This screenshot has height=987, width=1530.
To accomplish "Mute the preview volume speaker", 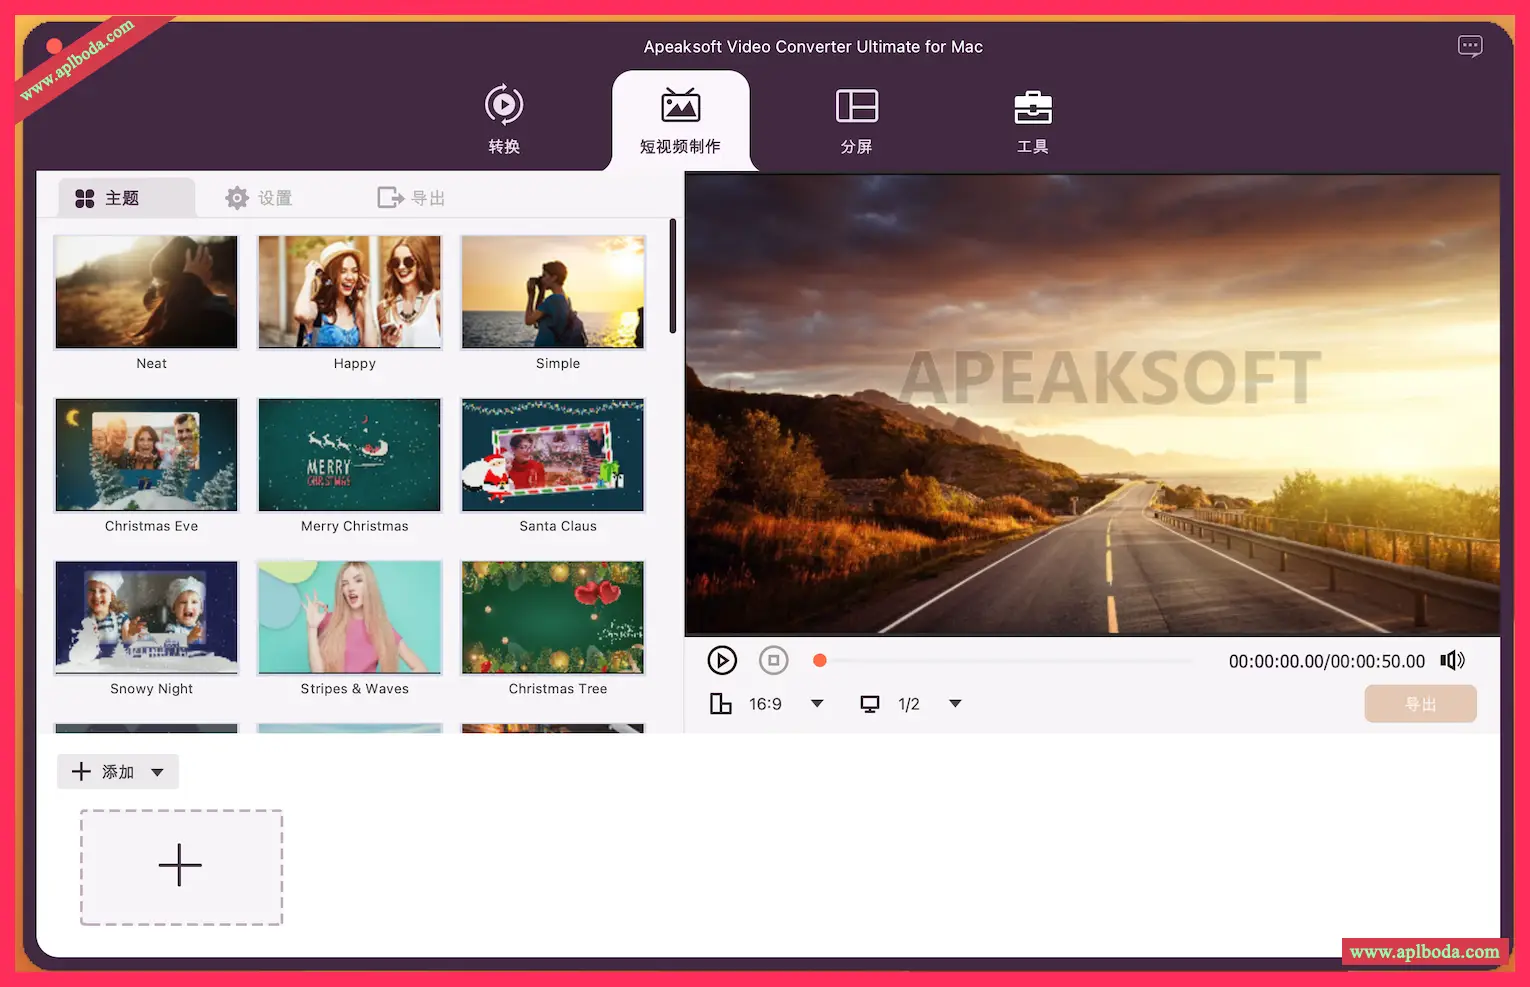I will [1452, 661].
